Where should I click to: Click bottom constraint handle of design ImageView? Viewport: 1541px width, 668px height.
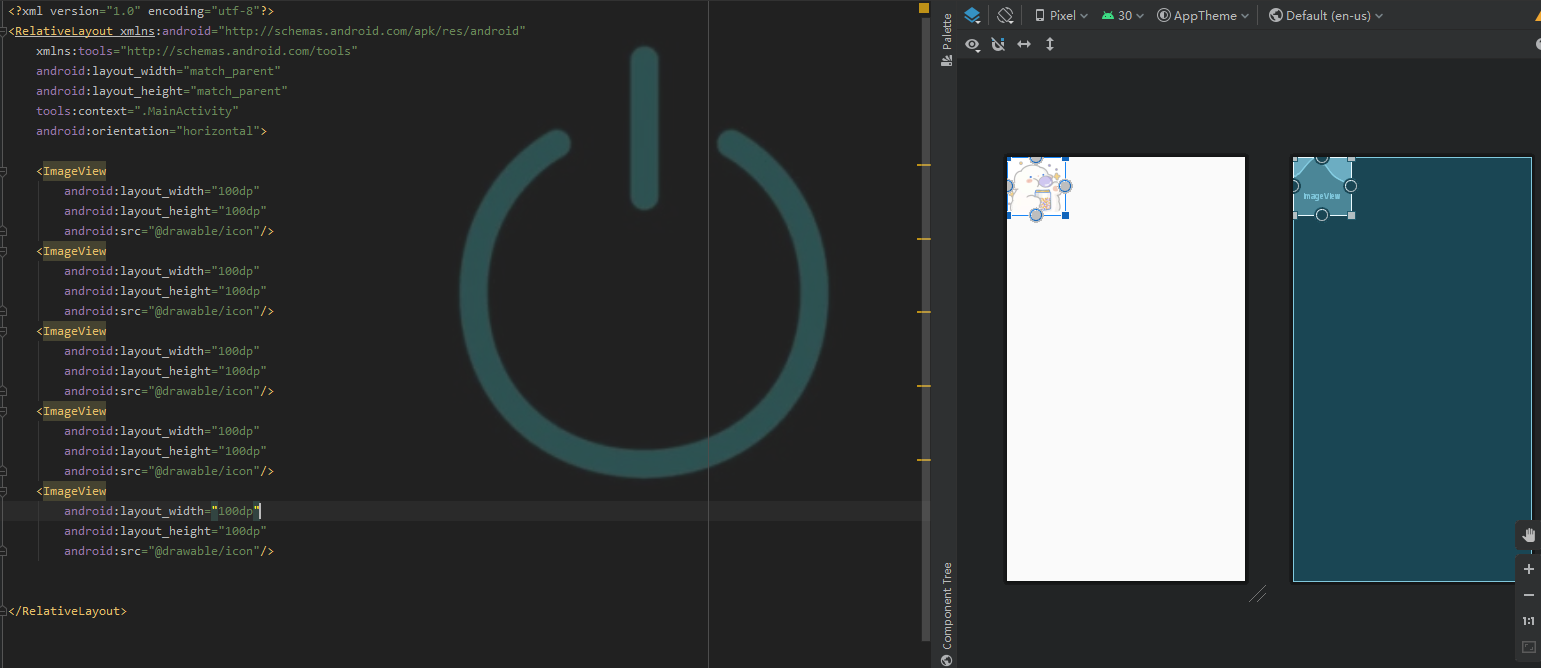(x=1036, y=215)
